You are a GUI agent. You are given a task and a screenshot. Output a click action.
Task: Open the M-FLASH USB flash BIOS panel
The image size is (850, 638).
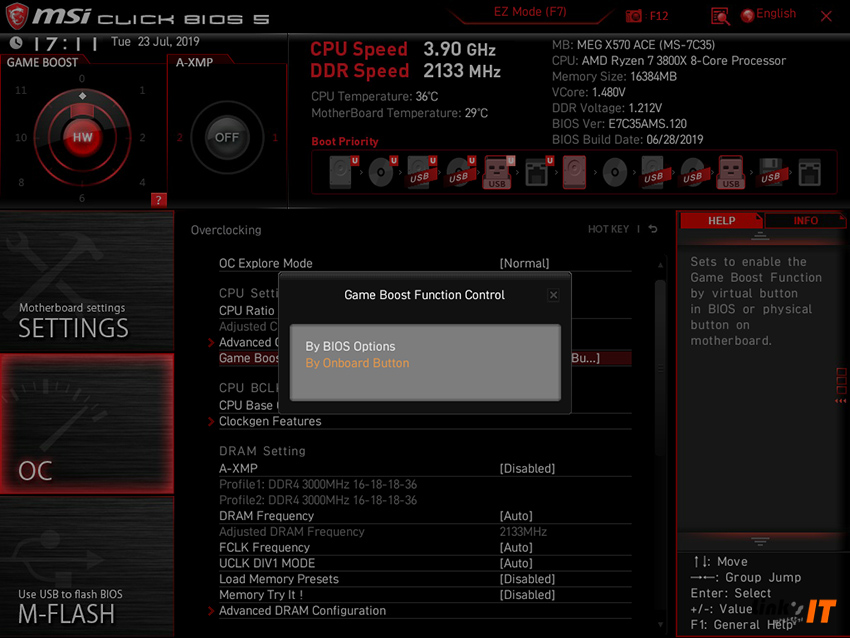tap(87, 567)
